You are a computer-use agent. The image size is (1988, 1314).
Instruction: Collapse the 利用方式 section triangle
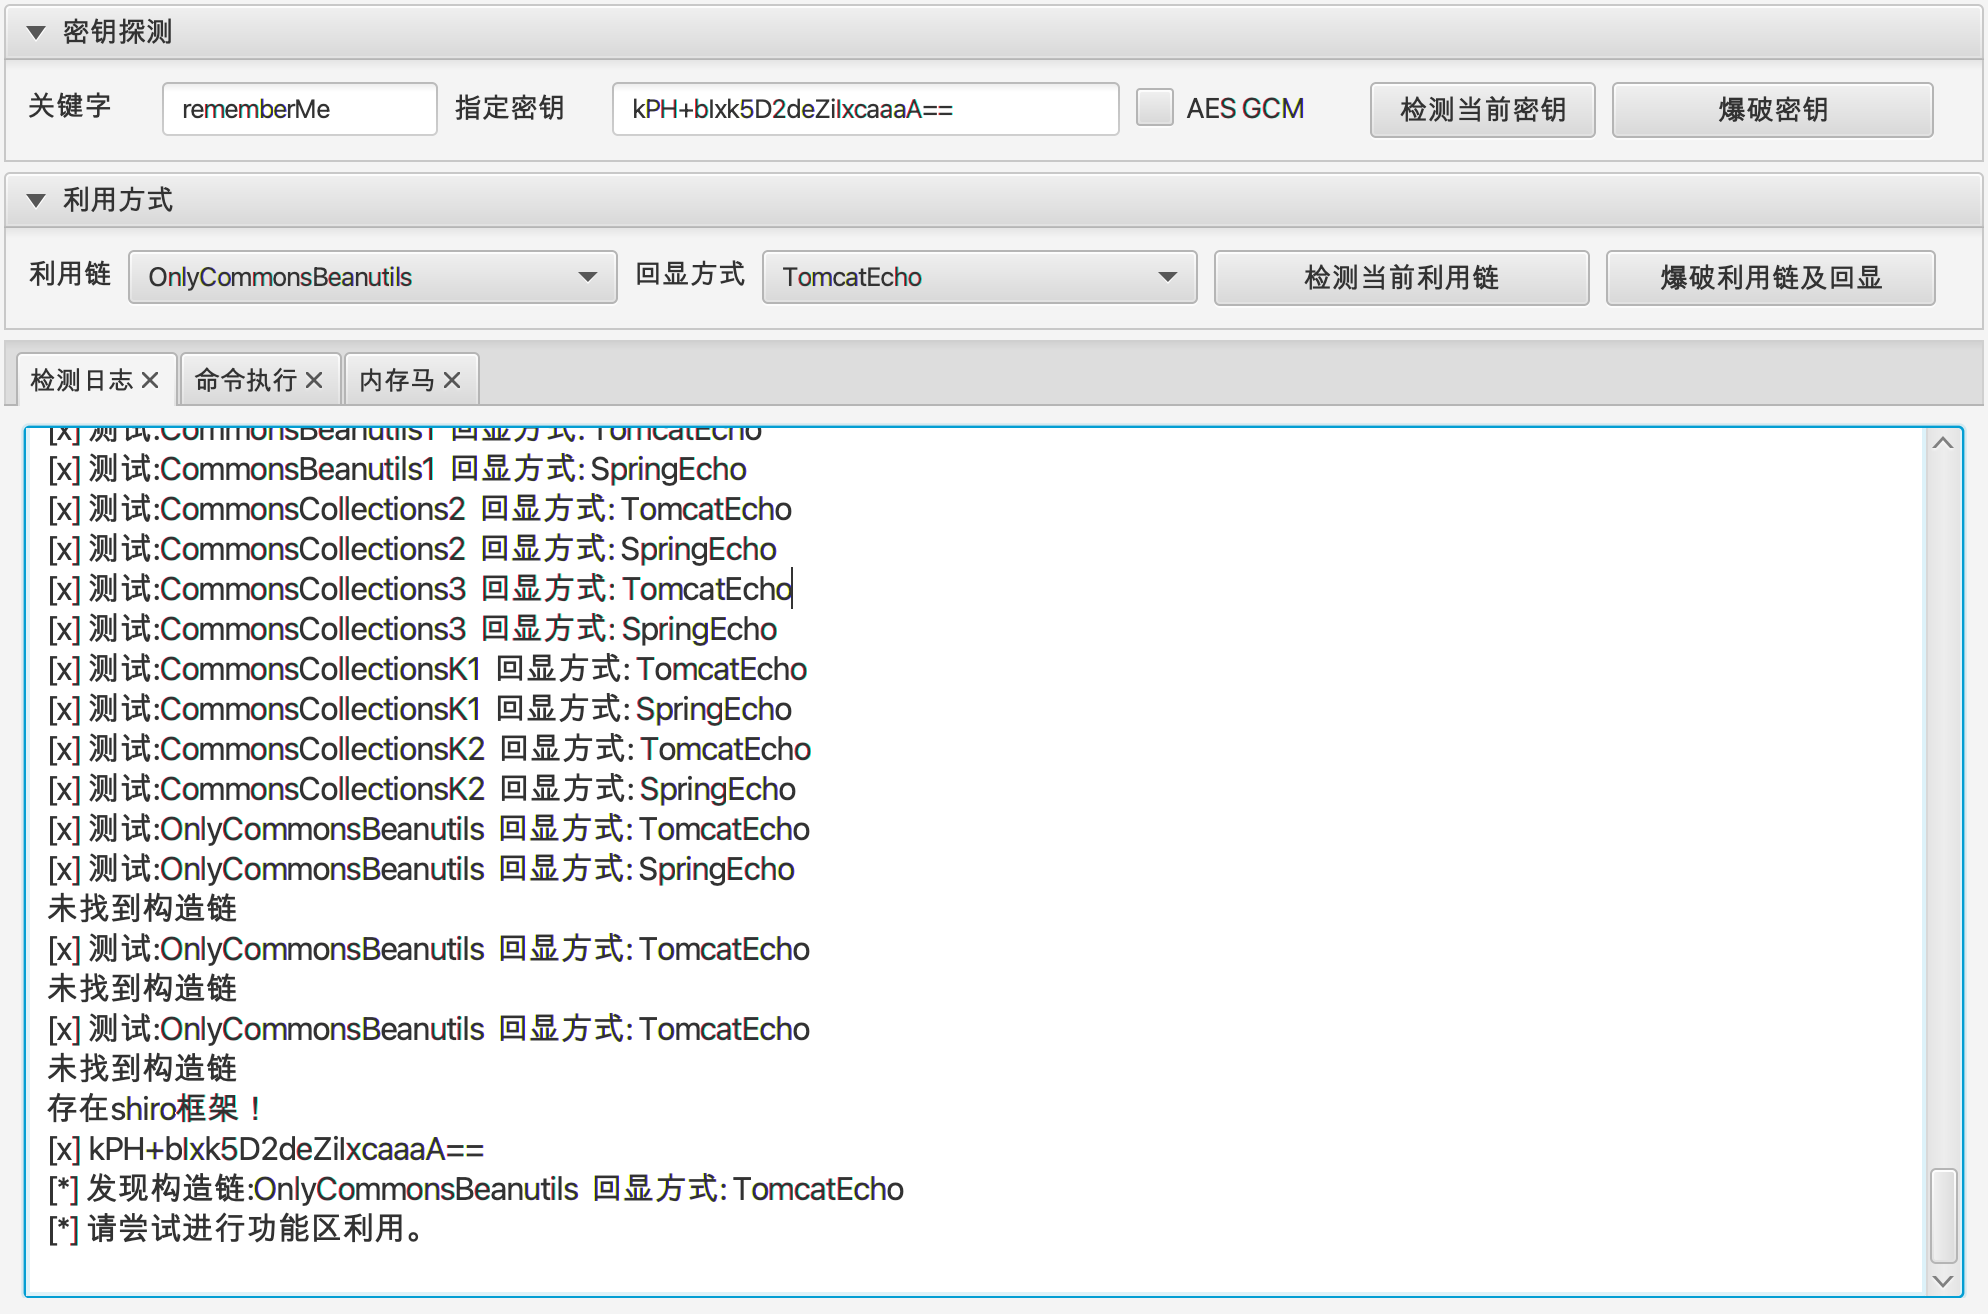[36, 200]
